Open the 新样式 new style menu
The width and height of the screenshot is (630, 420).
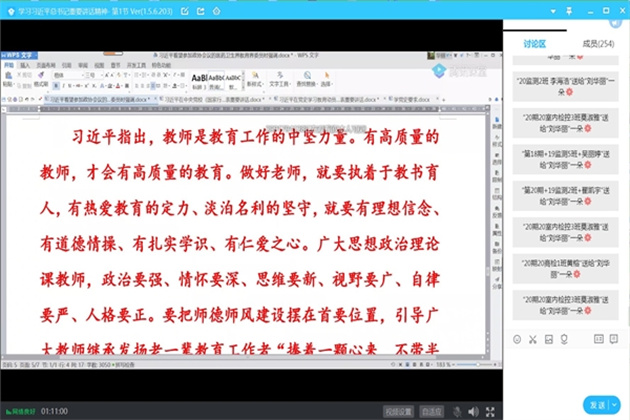click(x=255, y=79)
